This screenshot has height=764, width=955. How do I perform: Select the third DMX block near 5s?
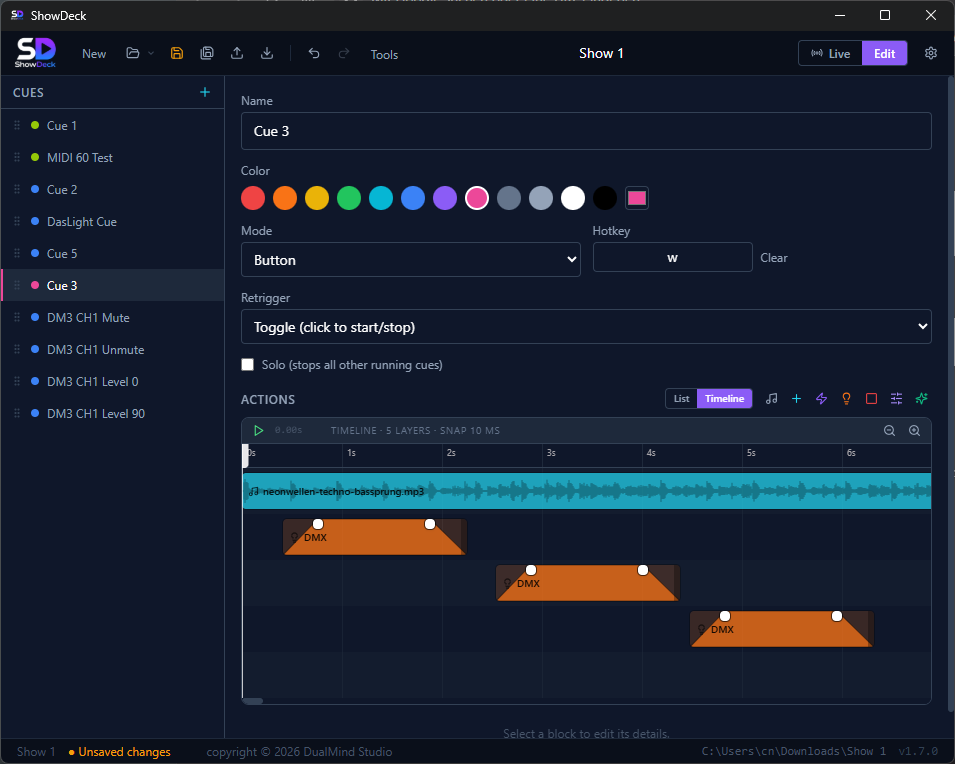click(781, 631)
